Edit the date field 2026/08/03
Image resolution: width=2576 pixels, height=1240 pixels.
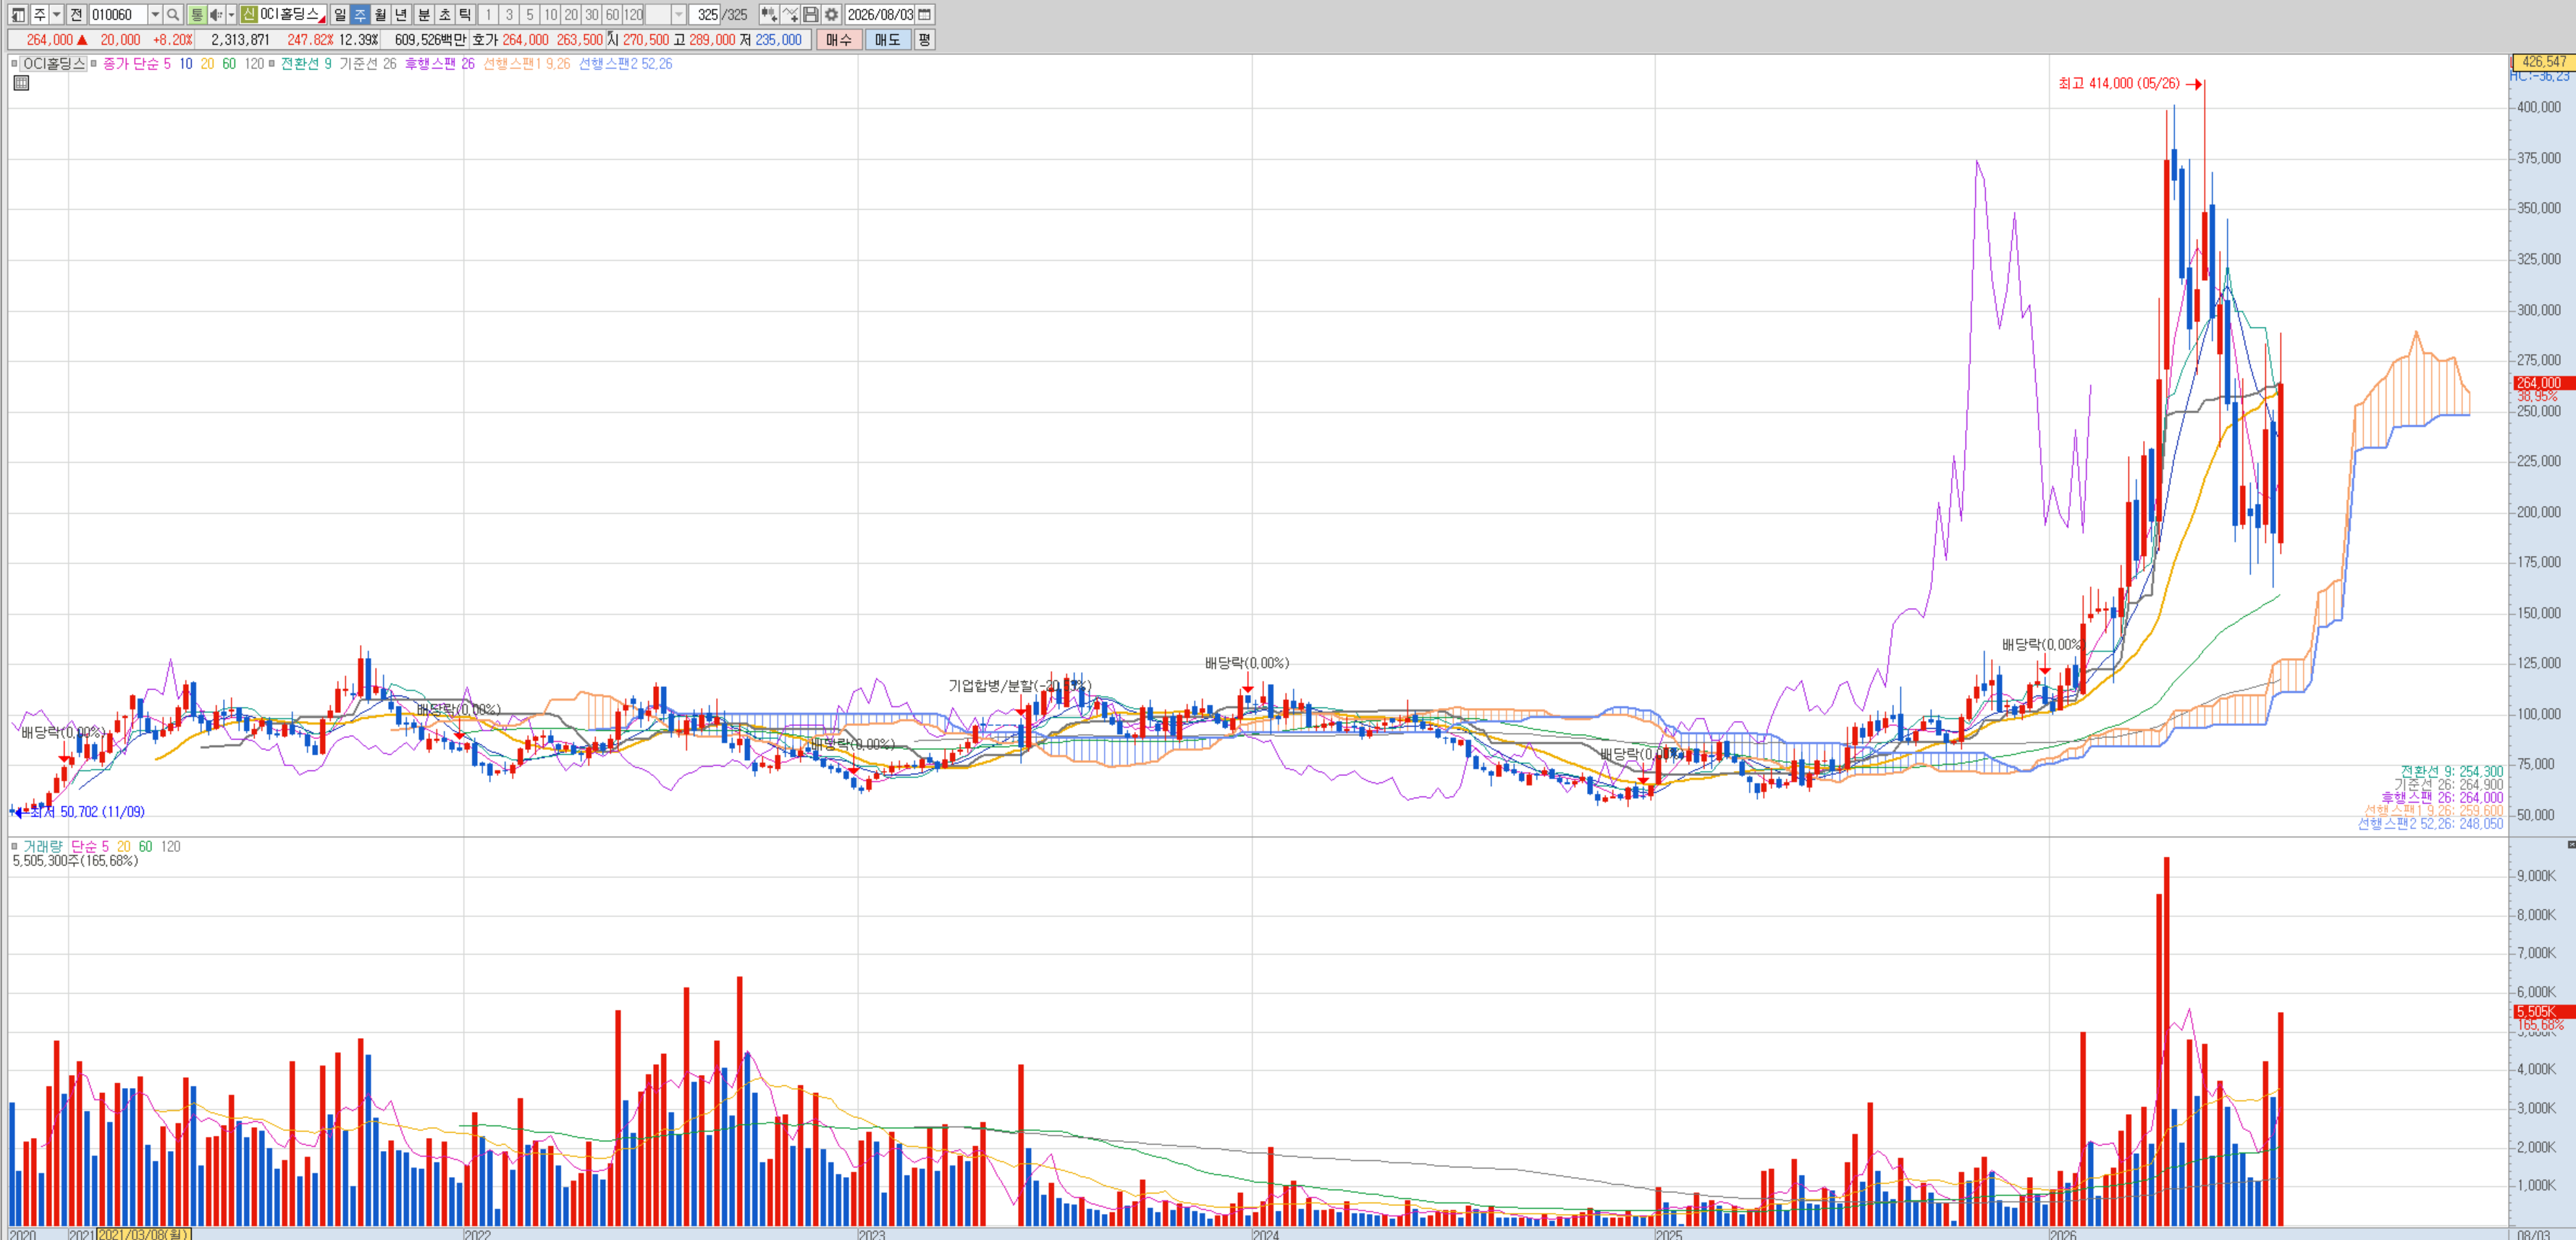[880, 14]
